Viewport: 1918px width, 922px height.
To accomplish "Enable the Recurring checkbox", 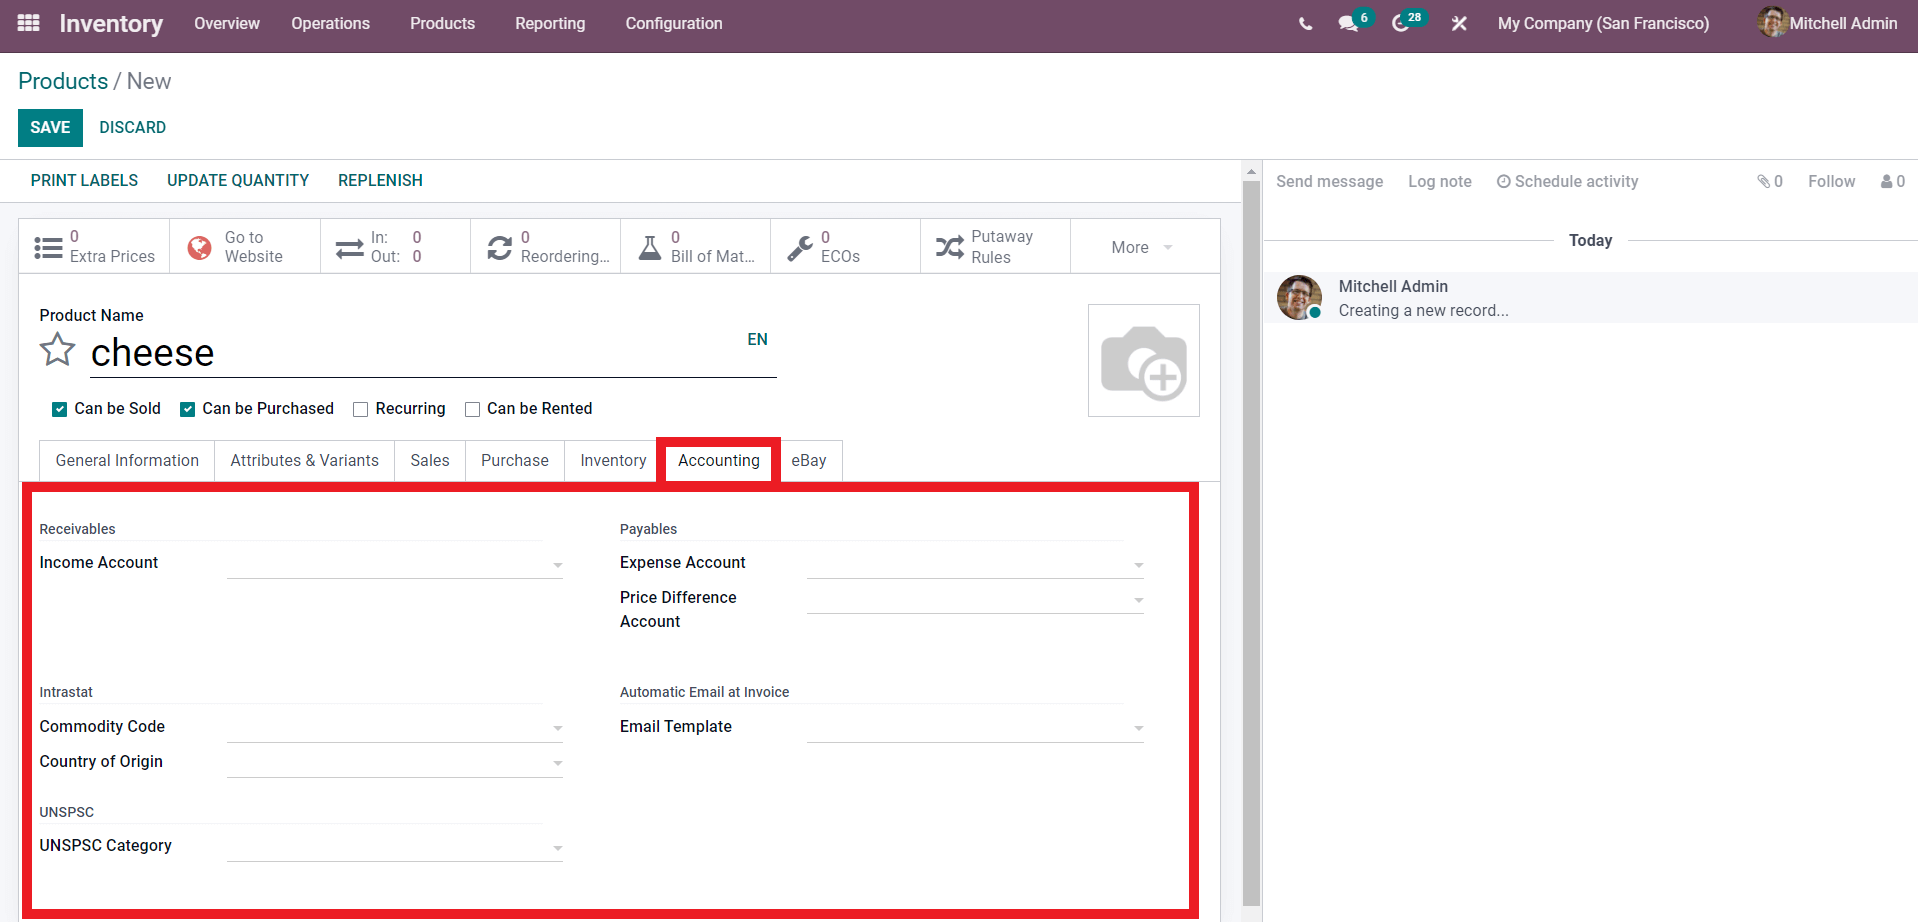I will point(361,409).
